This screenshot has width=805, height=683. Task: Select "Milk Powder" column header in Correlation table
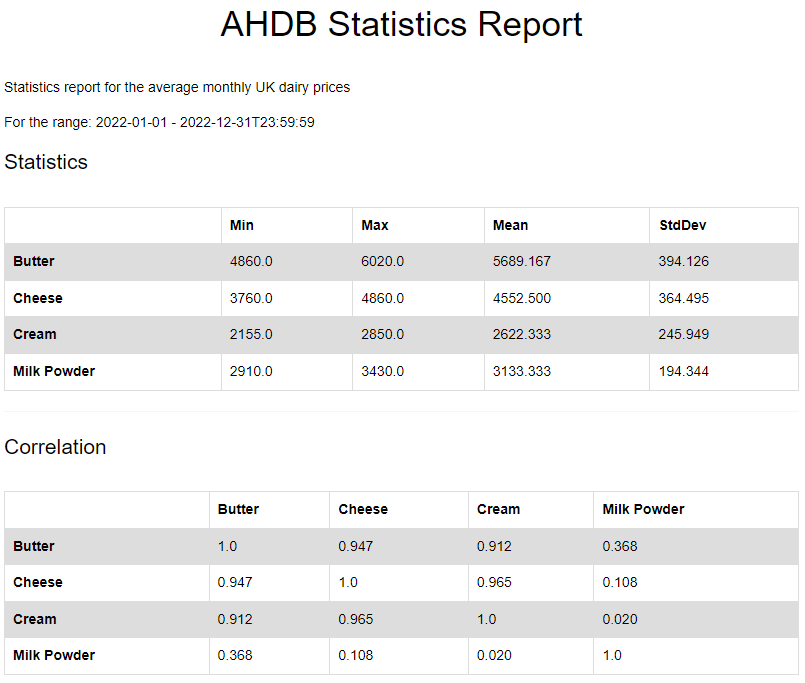point(643,509)
